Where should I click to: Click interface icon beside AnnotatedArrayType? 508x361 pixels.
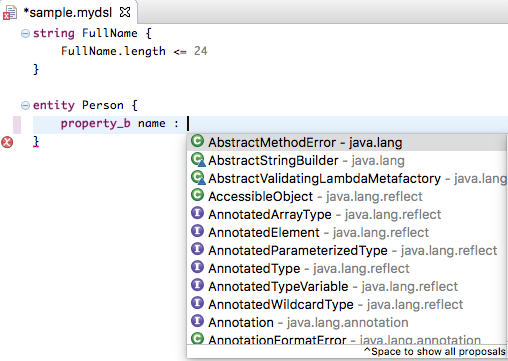point(197,213)
